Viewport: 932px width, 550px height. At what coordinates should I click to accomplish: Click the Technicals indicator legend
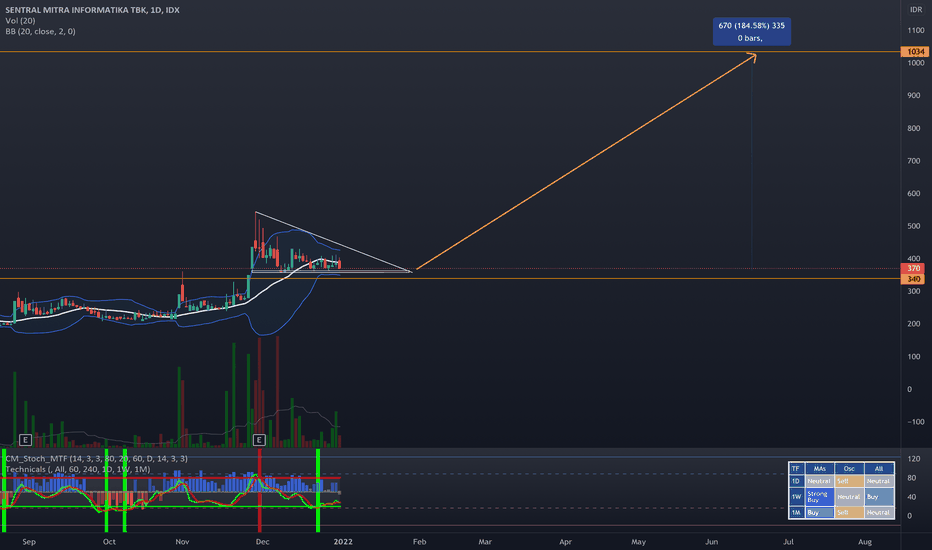[x=78, y=469]
